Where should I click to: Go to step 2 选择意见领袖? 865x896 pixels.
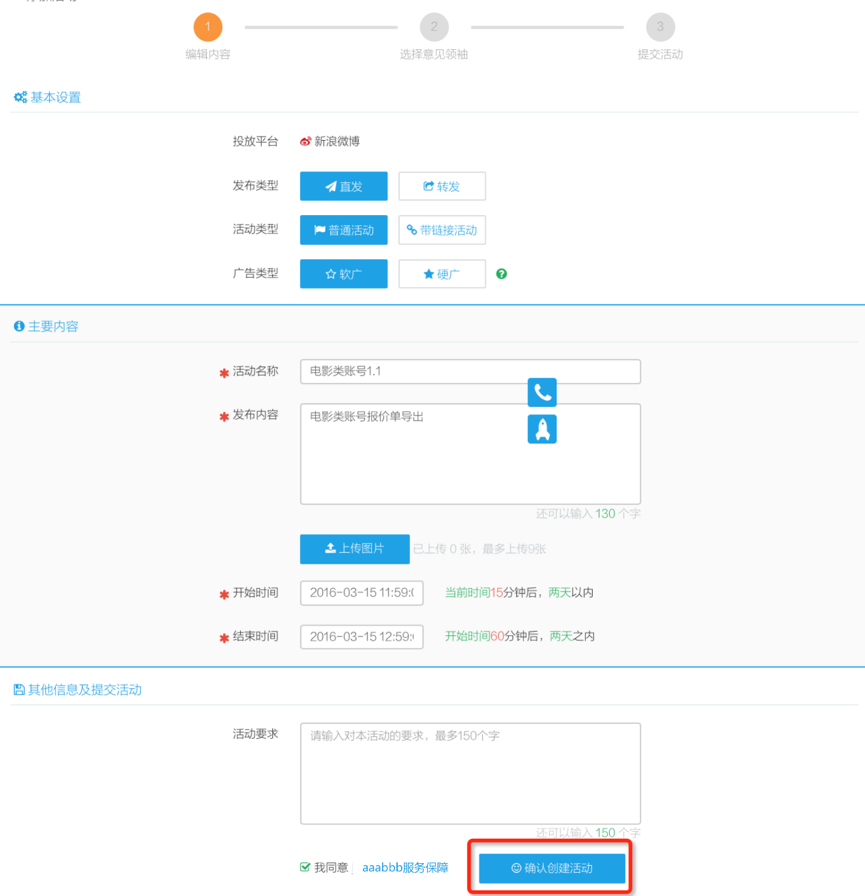(x=434, y=28)
